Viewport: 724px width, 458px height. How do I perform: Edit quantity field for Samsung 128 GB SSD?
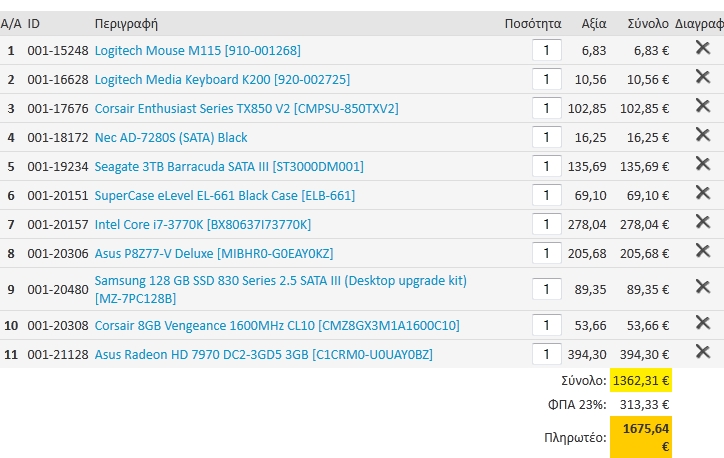[x=547, y=289]
